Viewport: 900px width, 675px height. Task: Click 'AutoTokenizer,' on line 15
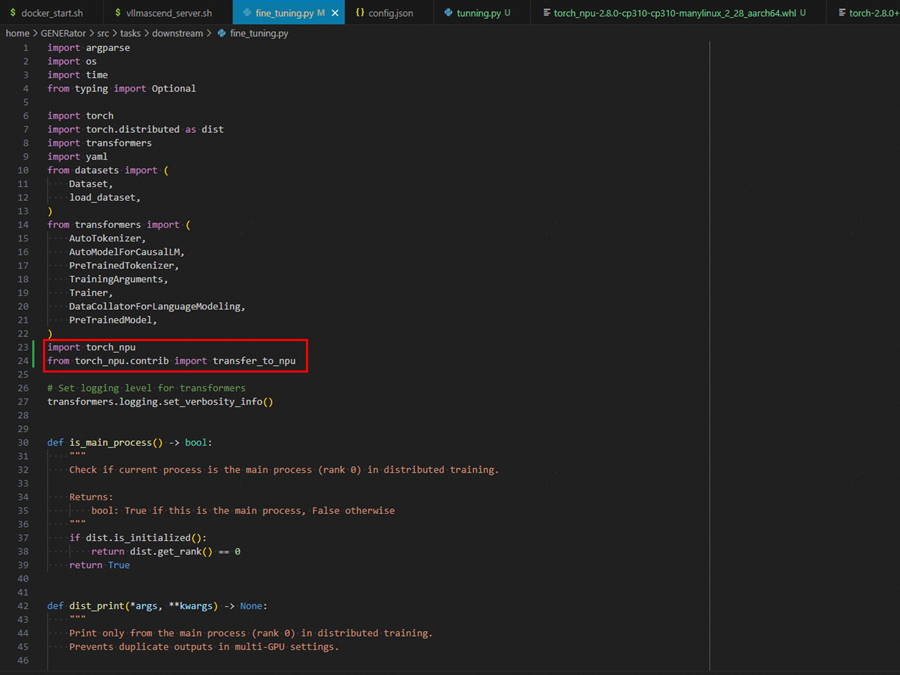(x=107, y=238)
